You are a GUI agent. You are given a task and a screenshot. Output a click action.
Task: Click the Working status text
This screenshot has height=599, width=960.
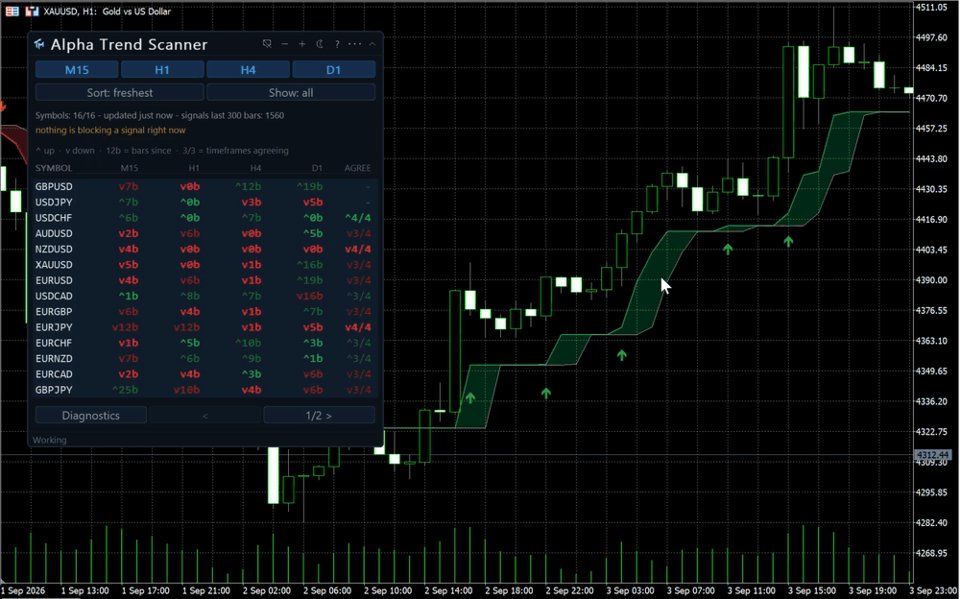[49, 440]
